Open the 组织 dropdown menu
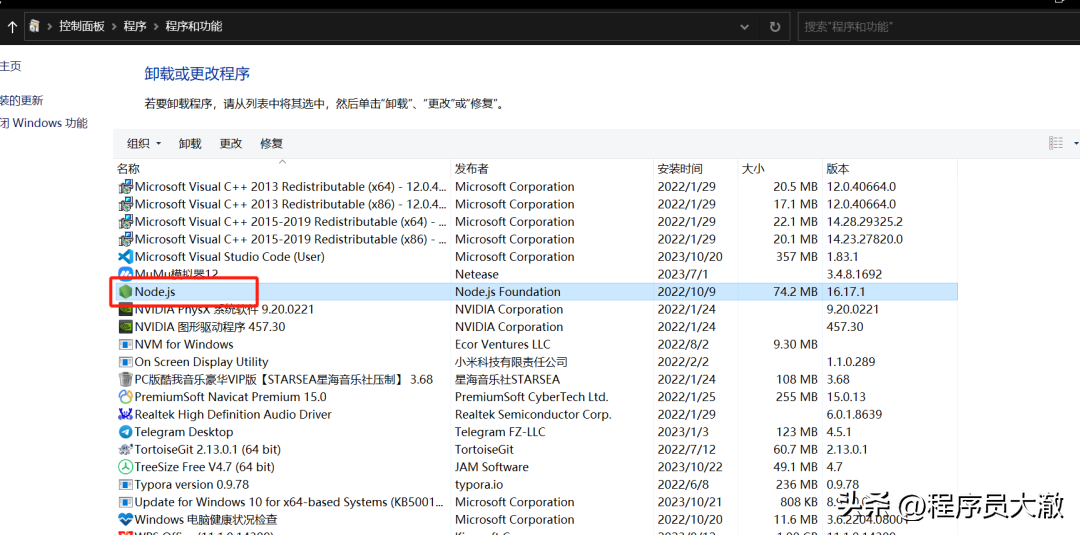Screen dimensions: 1080x535 tap(144, 143)
